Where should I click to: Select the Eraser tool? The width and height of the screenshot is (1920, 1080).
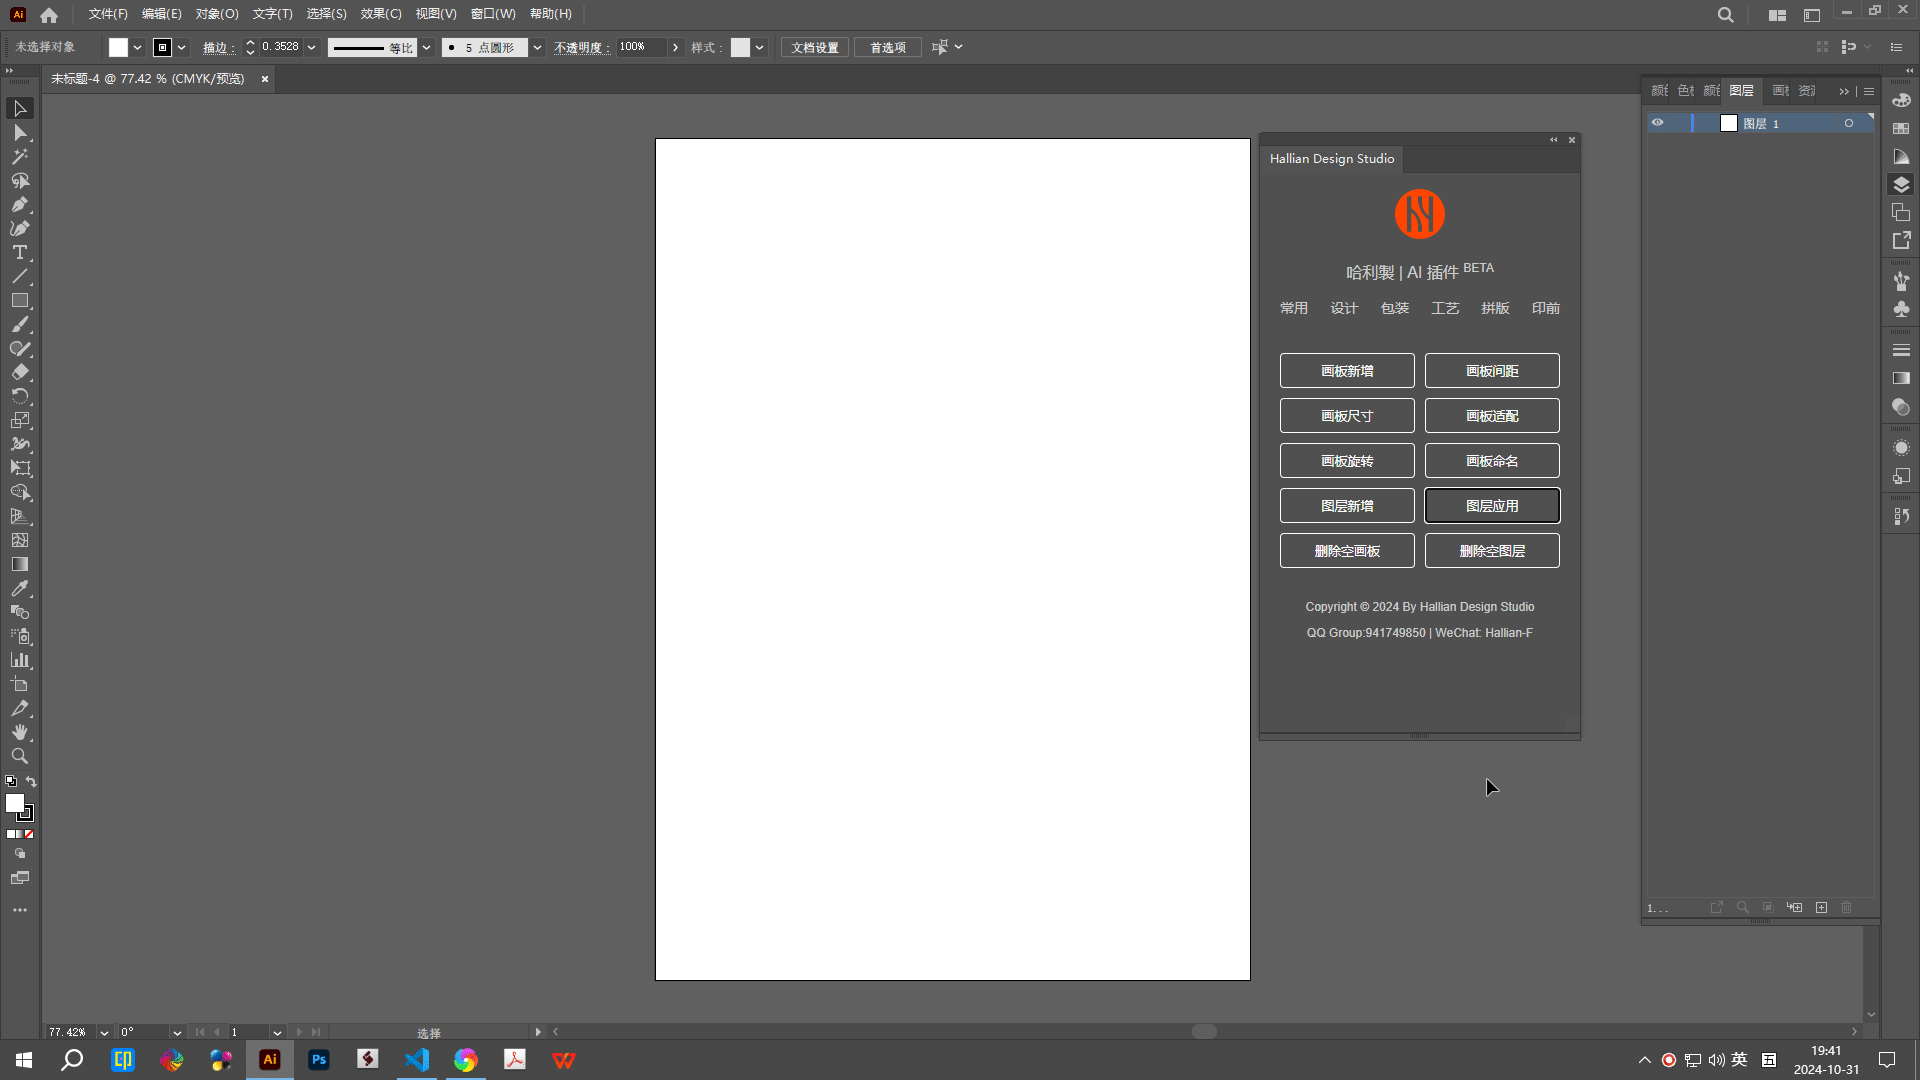click(20, 372)
